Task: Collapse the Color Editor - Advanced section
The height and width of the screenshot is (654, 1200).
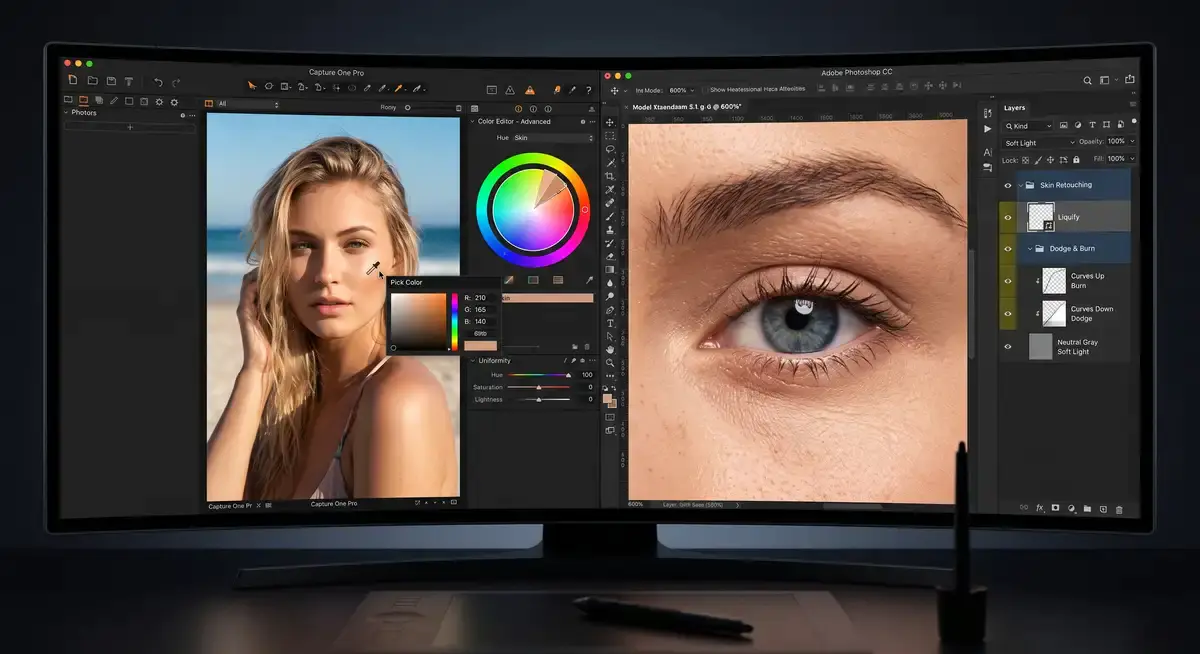Action: [x=473, y=122]
